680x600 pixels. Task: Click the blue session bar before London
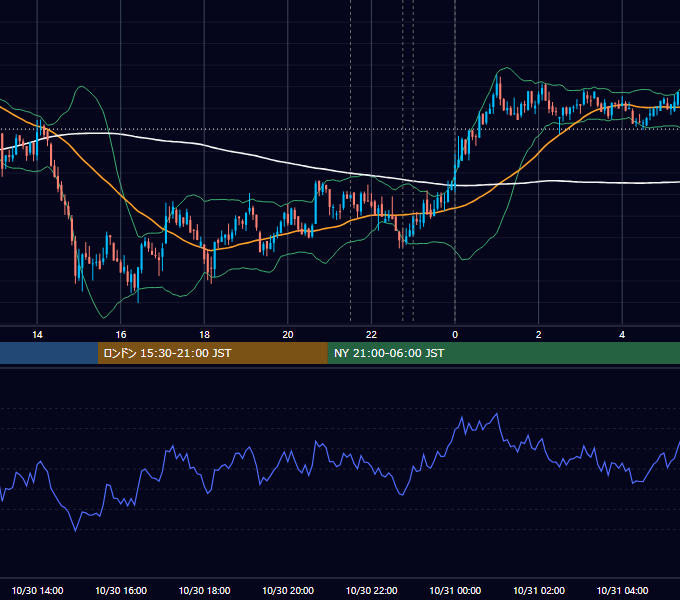(49, 353)
